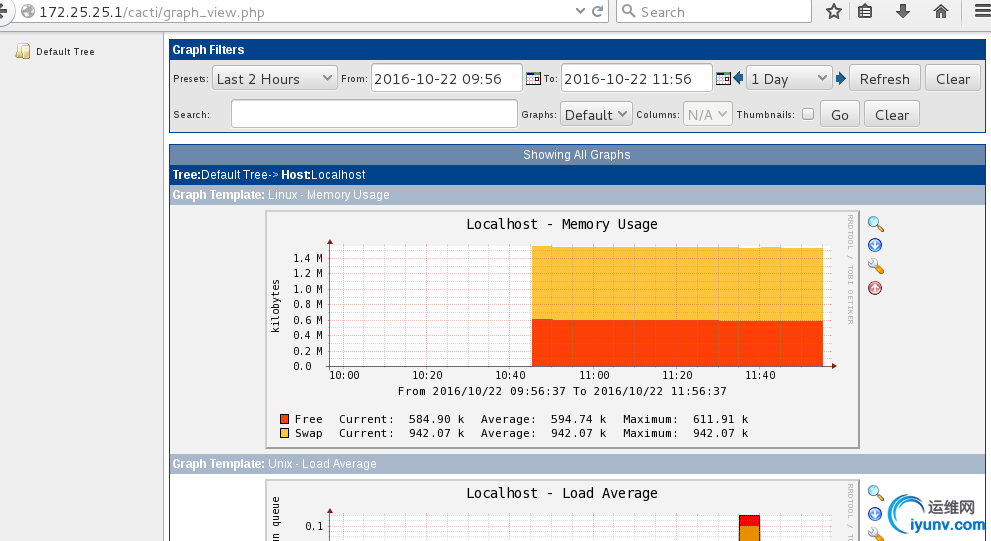
Task: Click the graph Search text field
Action: [374, 114]
